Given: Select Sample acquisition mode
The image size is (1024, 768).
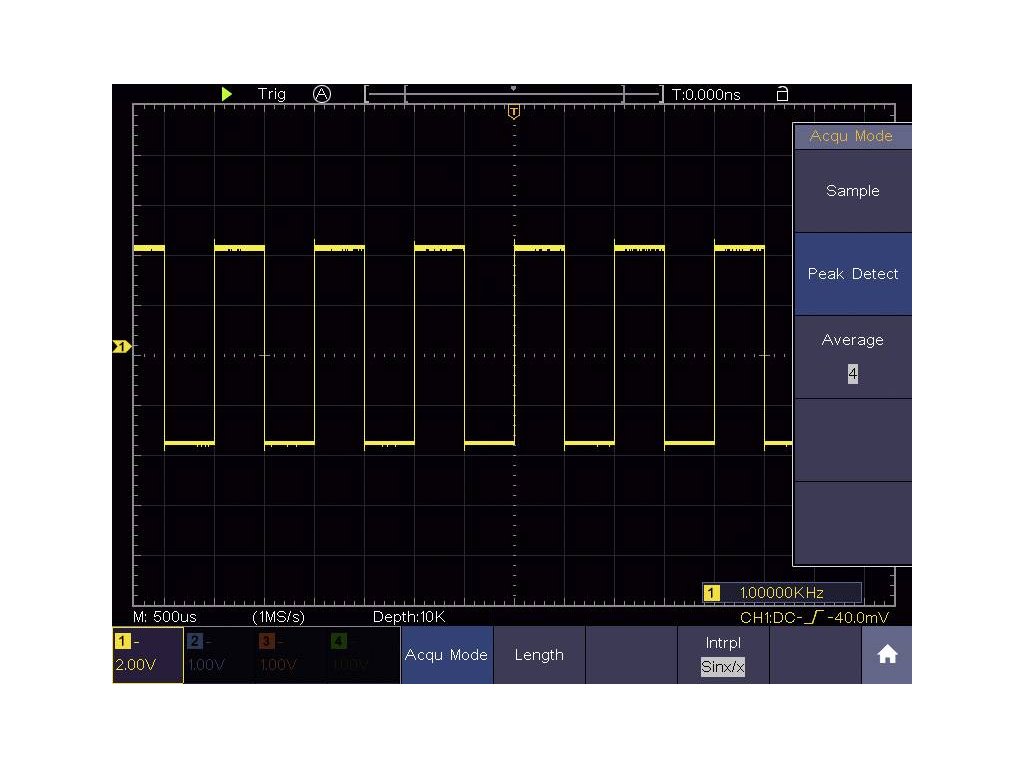Looking at the screenshot, I should point(852,191).
